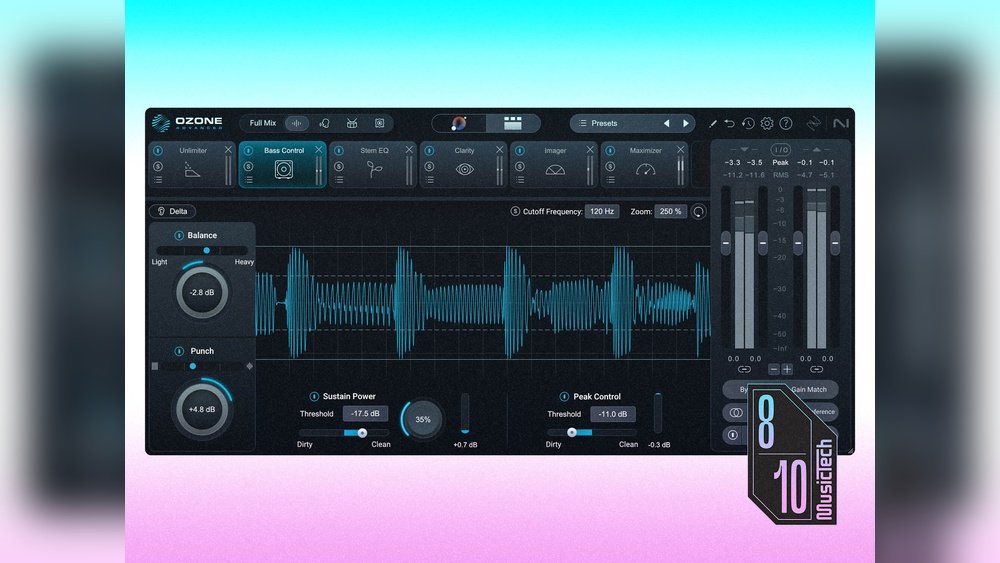Open Unlimiter module preset list

[x=158, y=180]
